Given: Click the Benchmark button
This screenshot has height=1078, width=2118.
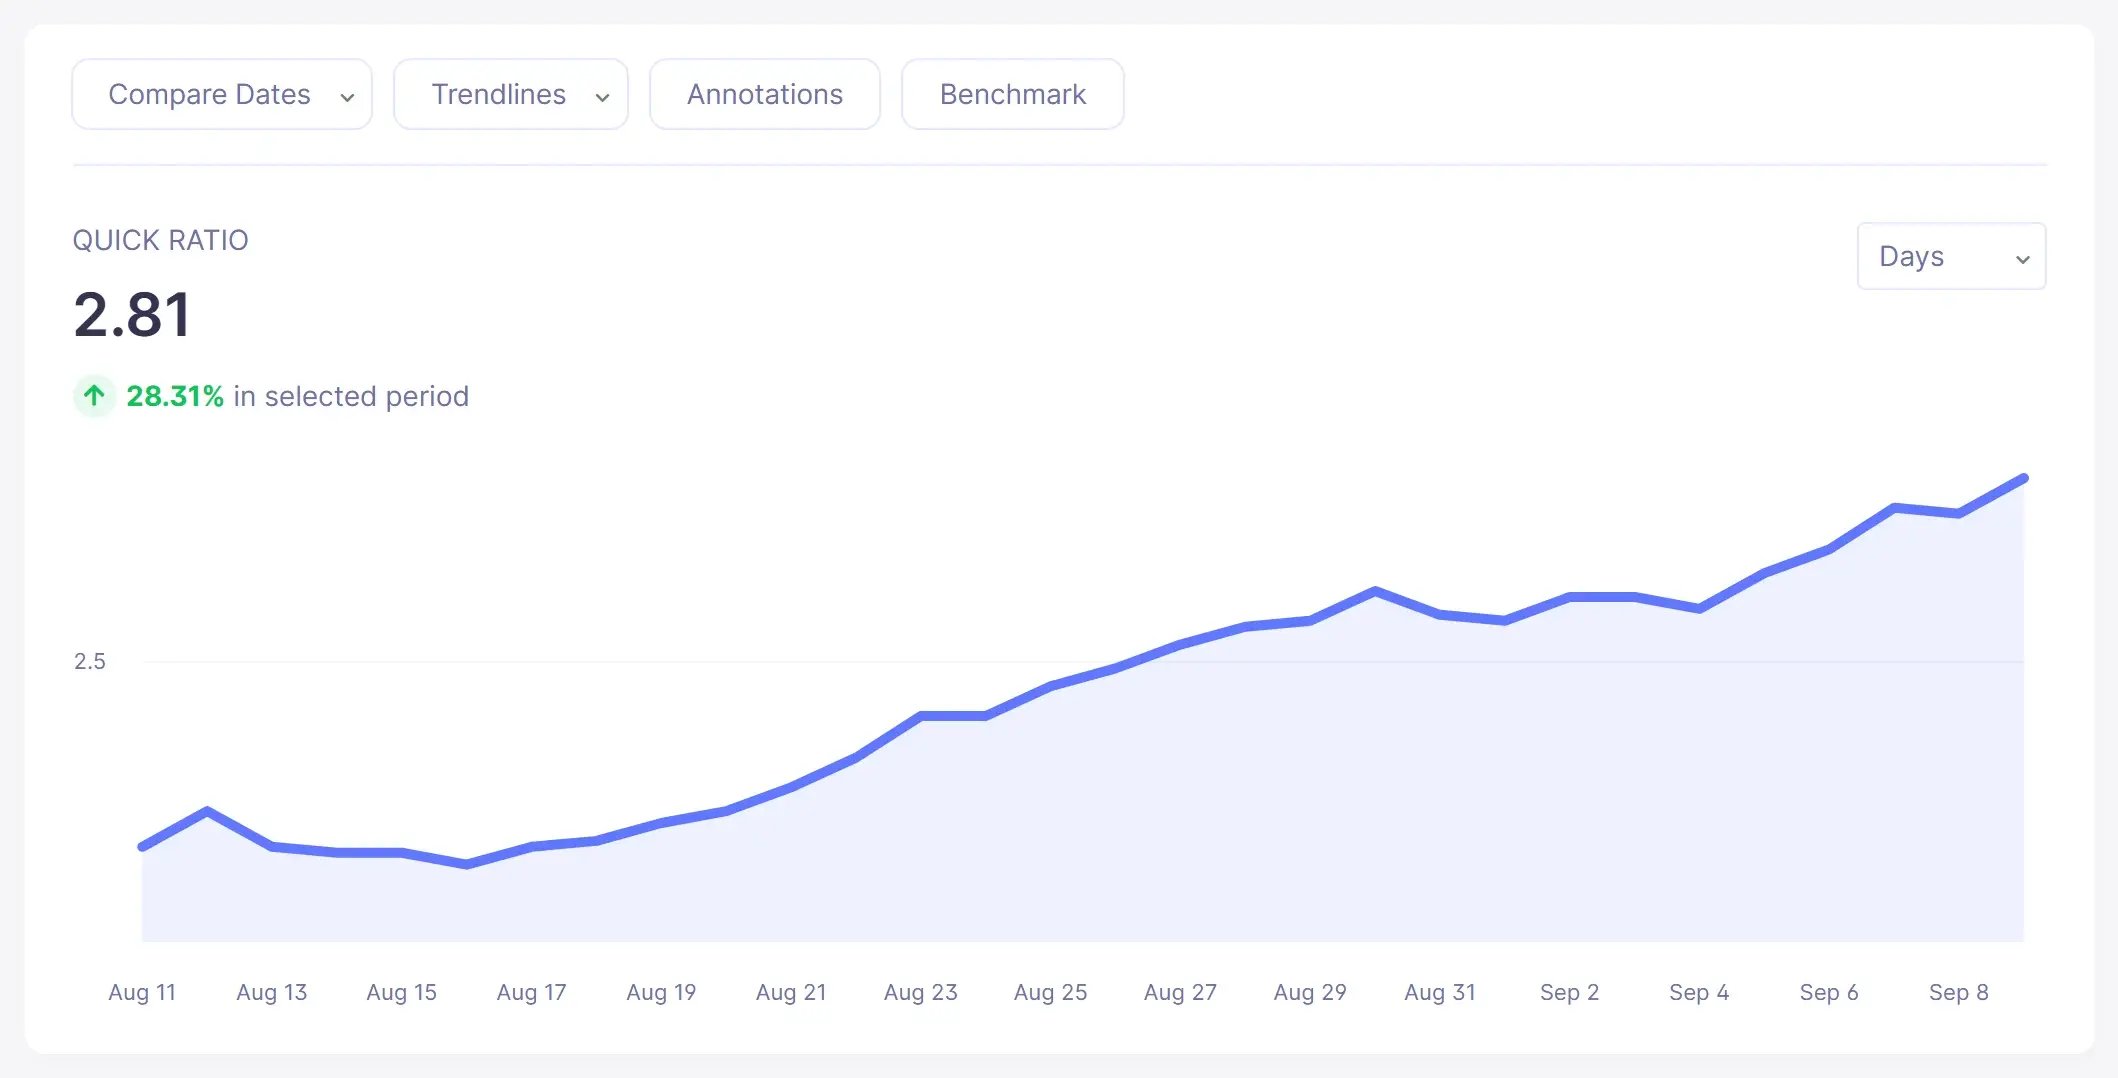Looking at the screenshot, I should pos(1013,94).
